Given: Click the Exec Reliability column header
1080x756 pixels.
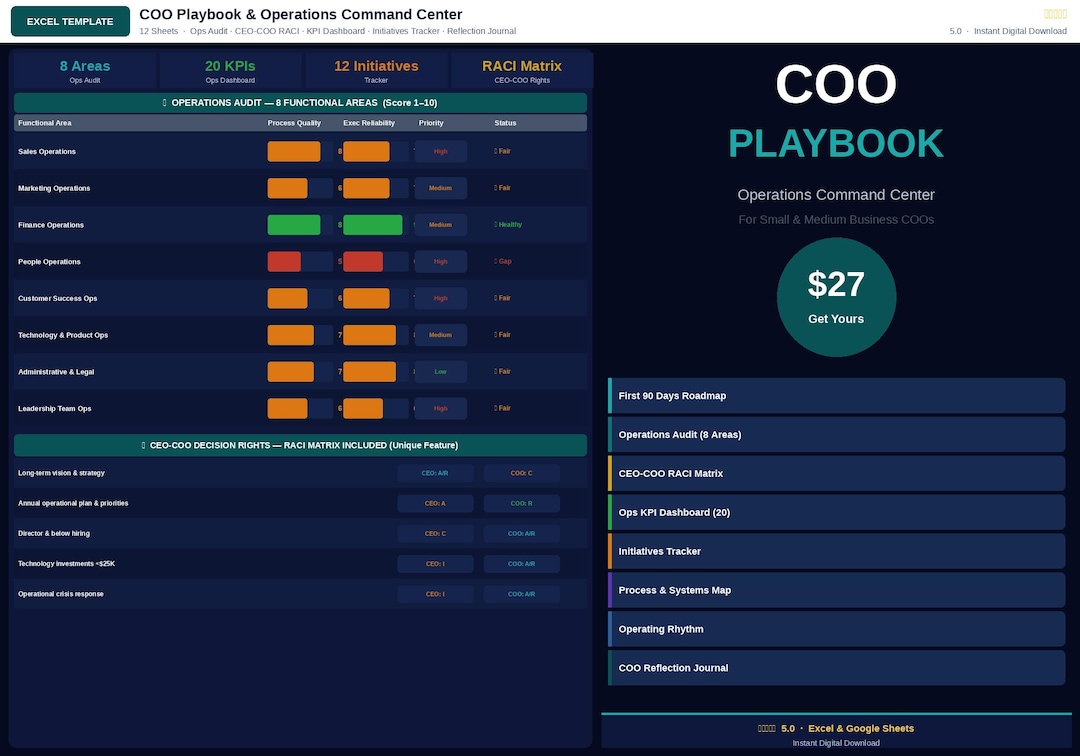Looking at the screenshot, I should pos(369,123).
